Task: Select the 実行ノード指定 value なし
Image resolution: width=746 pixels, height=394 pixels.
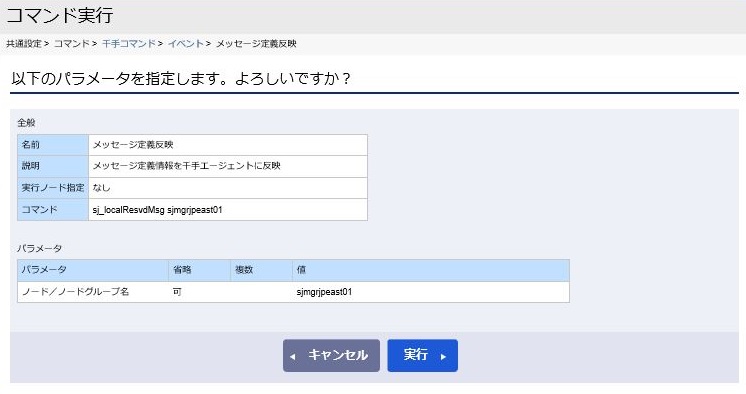Action: point(101,188)
